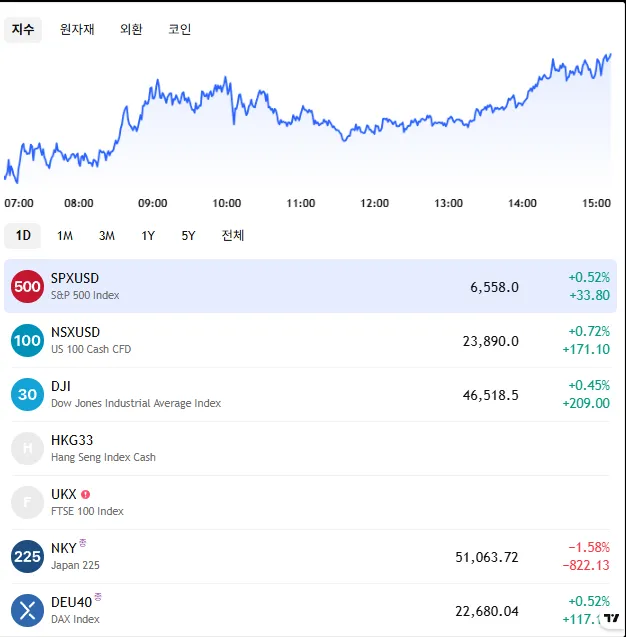Click the red 500 icon for SPXUSD
The height and width of the screenshot is (637, 626).
27,286
